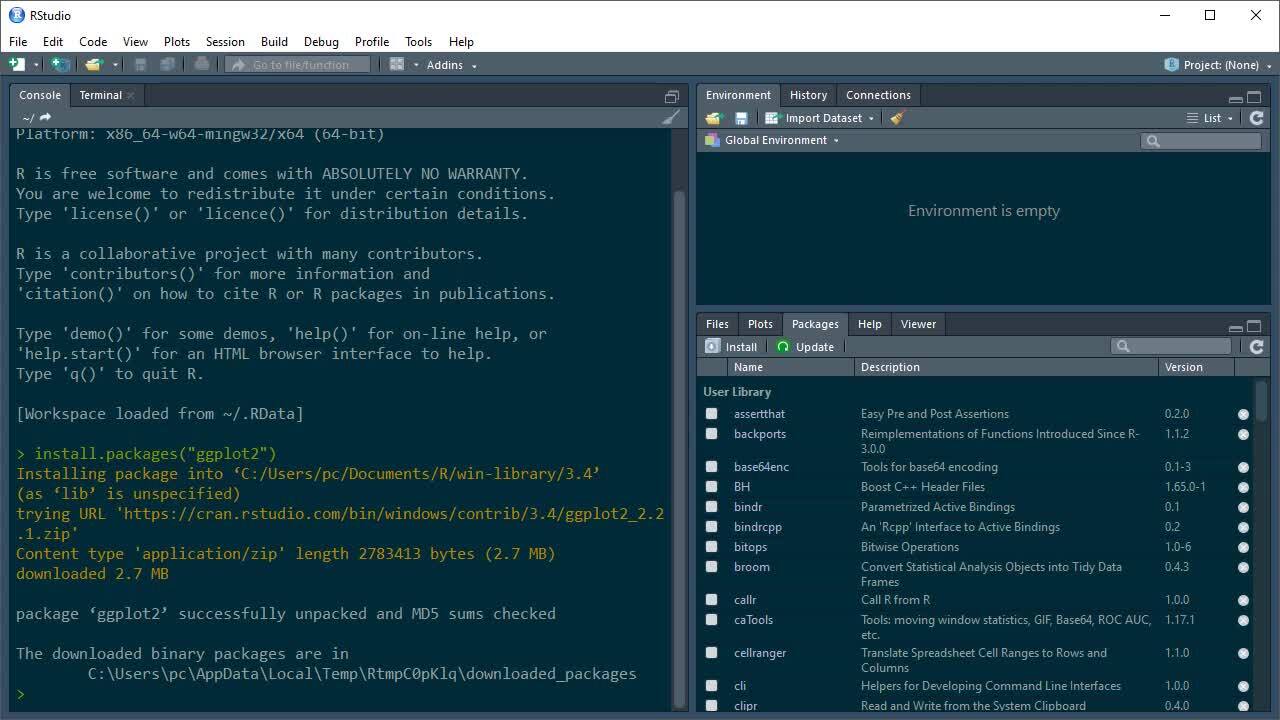Expand the Global Environment dropdown

click(x=772, y=140)
